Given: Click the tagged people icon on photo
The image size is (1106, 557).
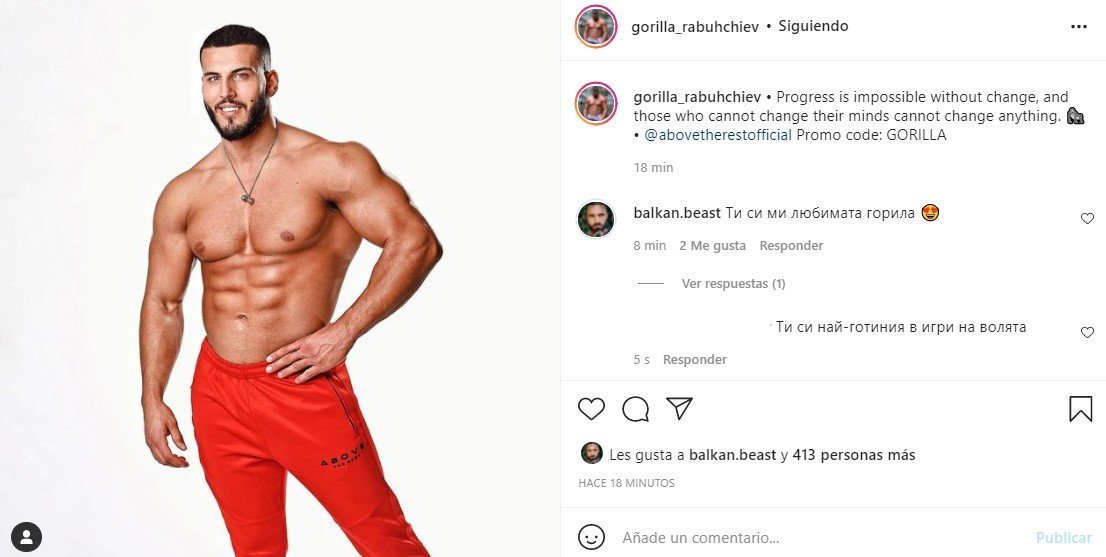Looking at the screenshot, I should coord(26,537).
